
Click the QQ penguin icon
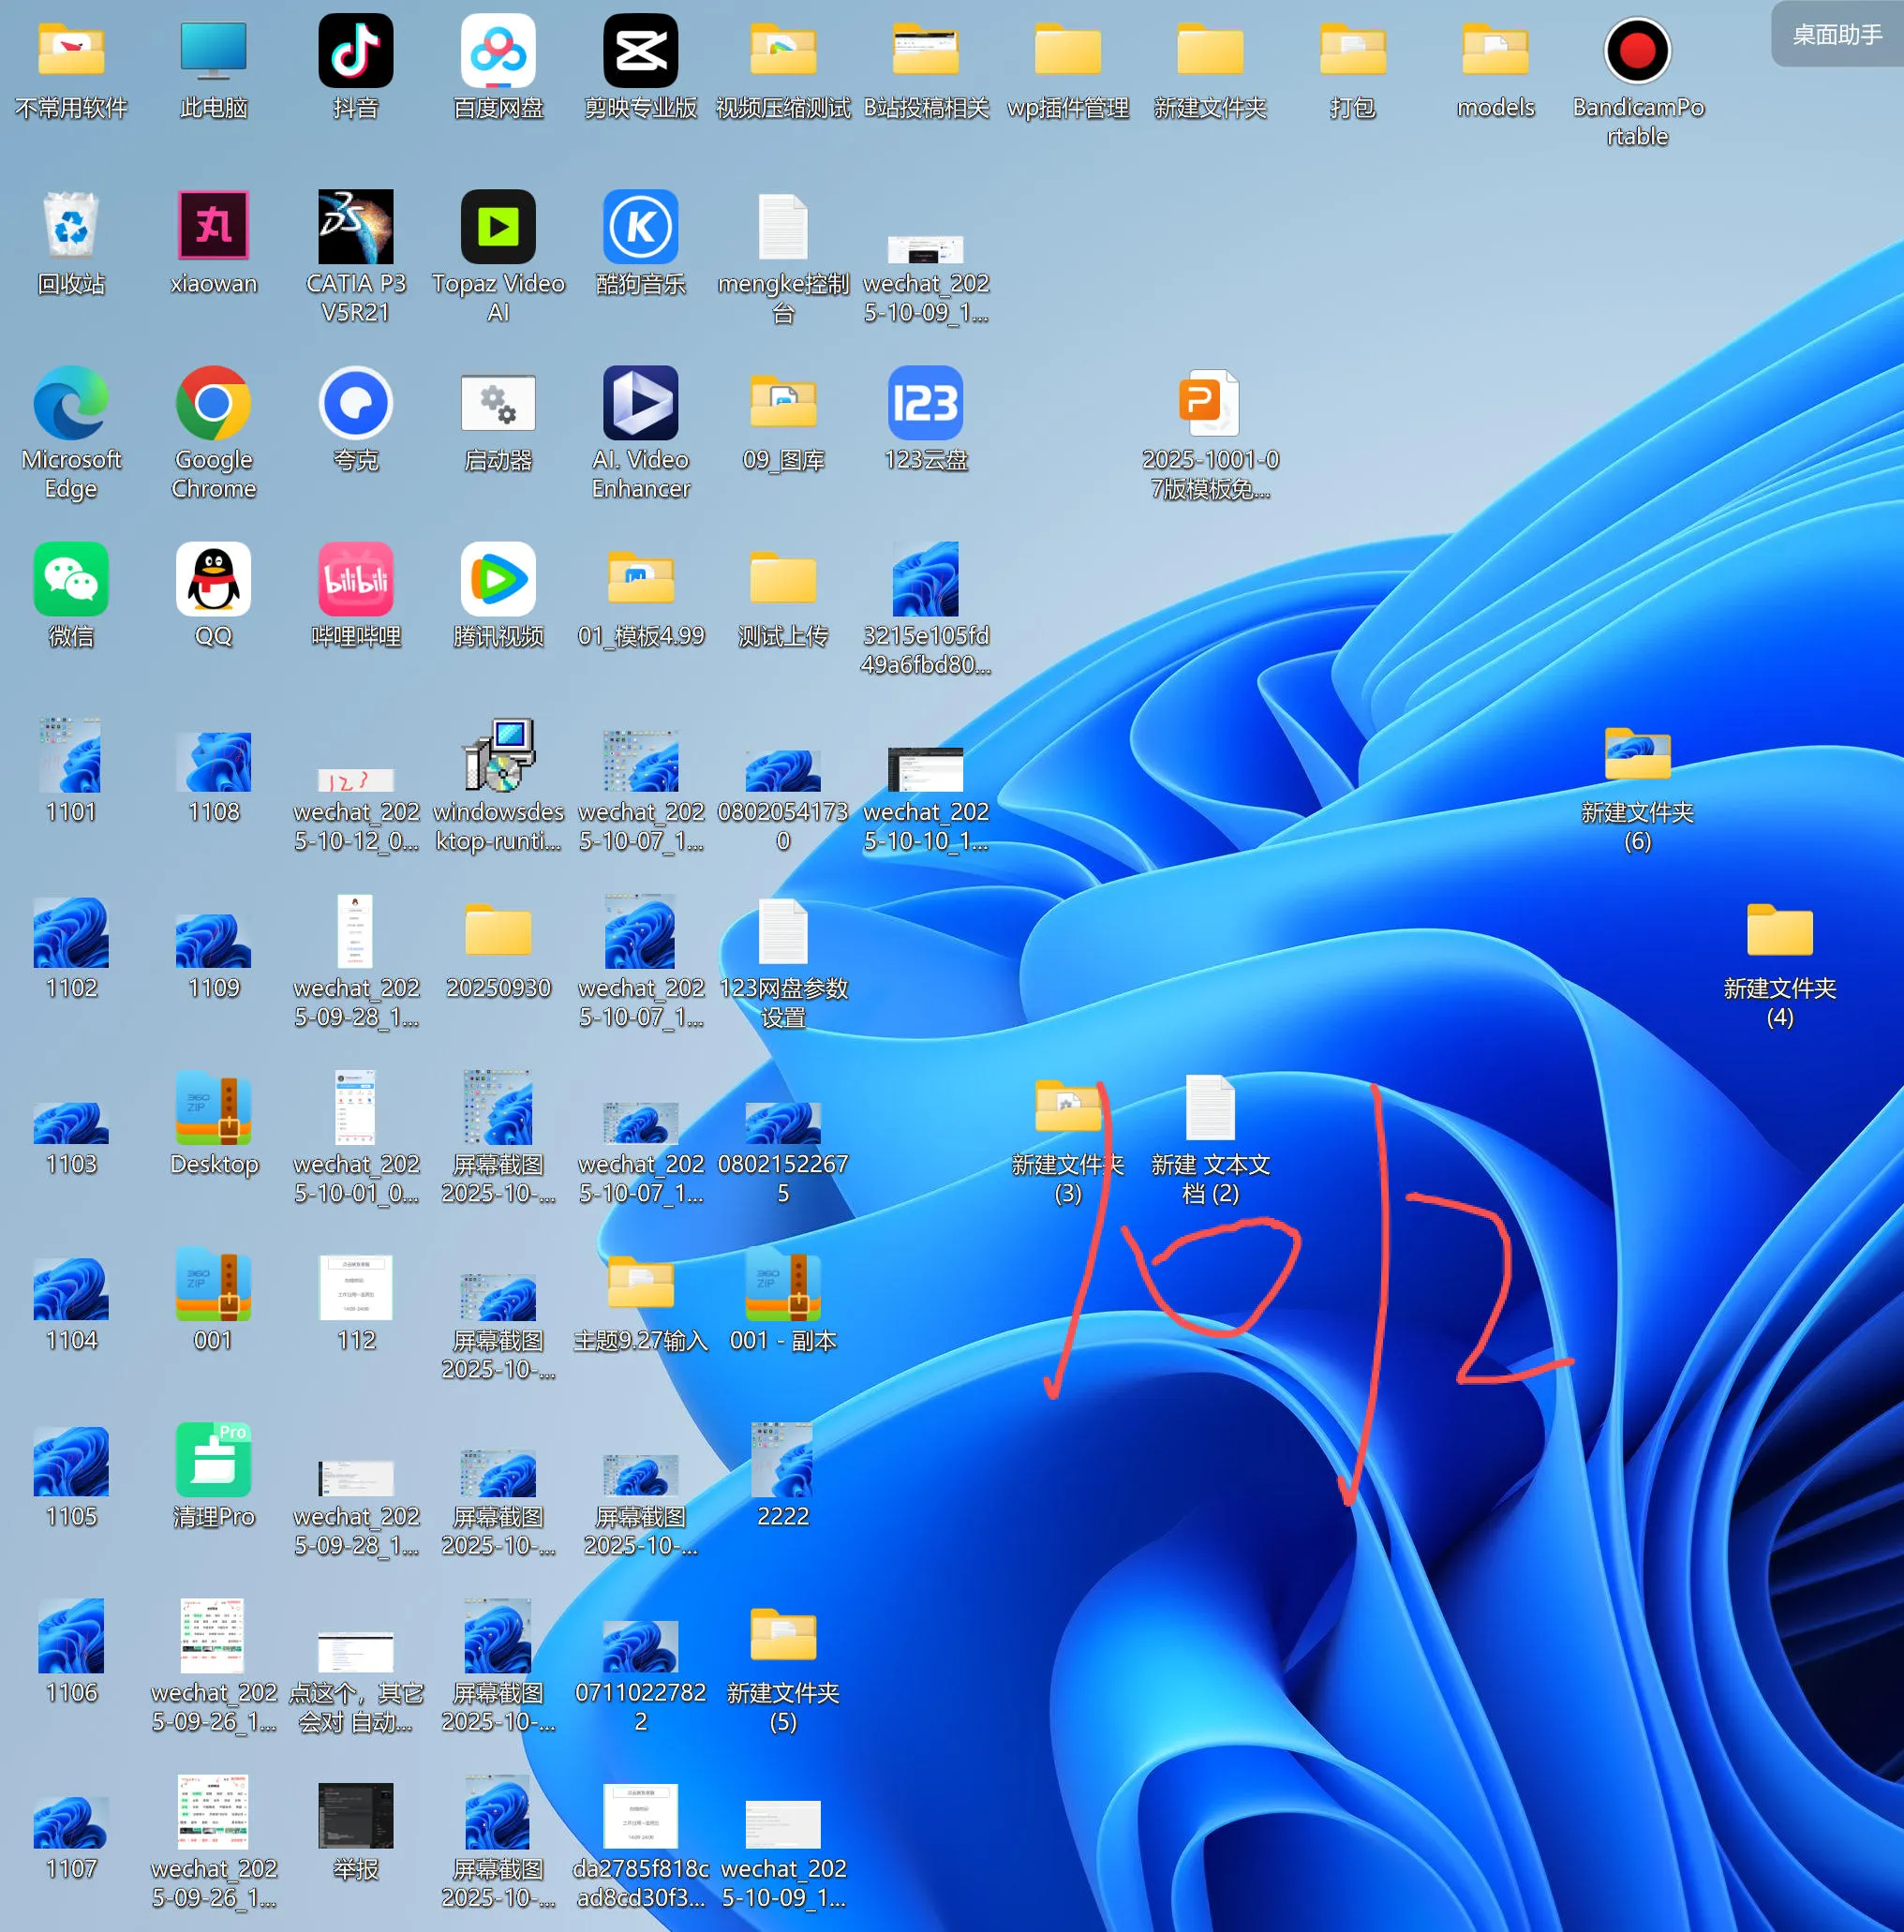pyautogui.click(x=213, y=579)
